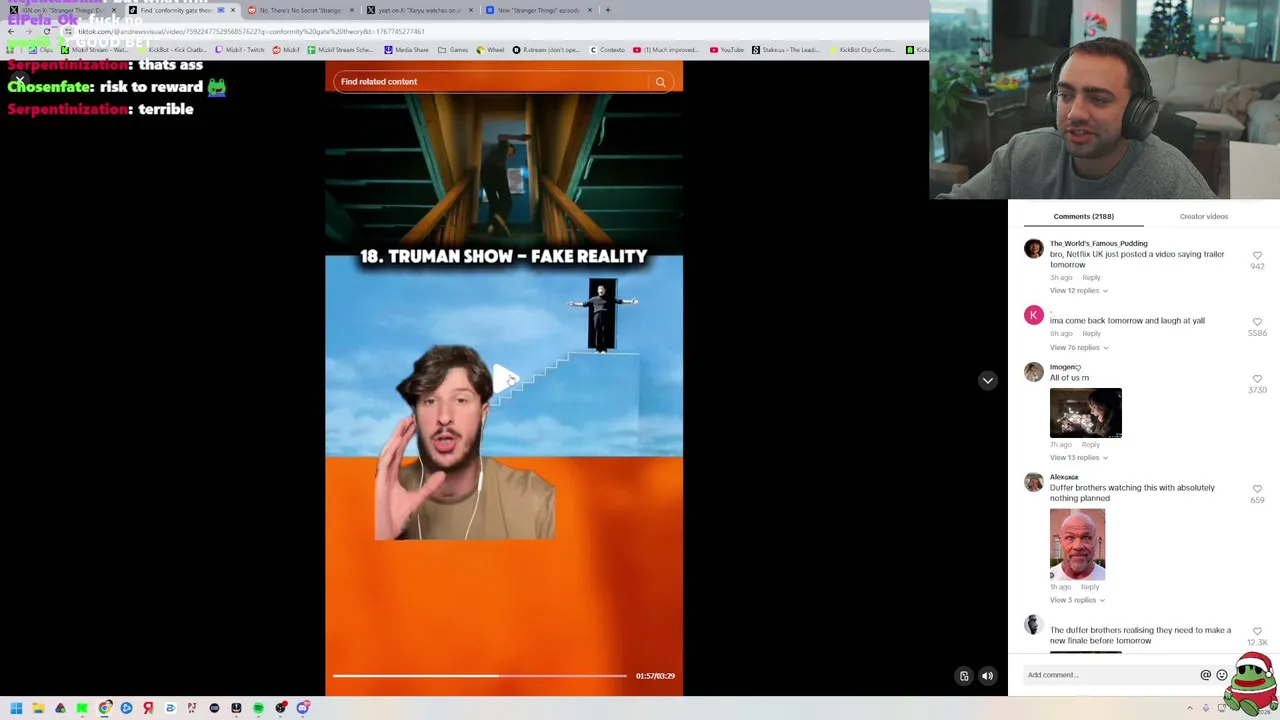Open Google Chrome from the taskbar
The image size is (1280, 720).
tap(104, 708)
